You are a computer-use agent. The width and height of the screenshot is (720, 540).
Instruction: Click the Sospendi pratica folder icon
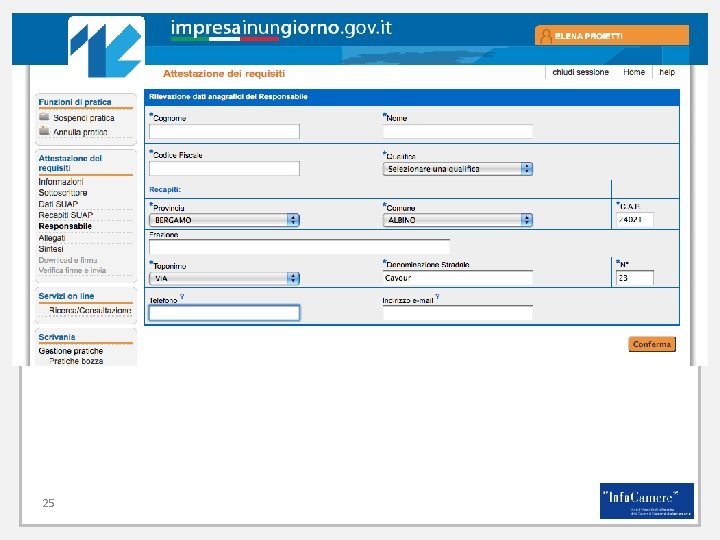(44, 117)
